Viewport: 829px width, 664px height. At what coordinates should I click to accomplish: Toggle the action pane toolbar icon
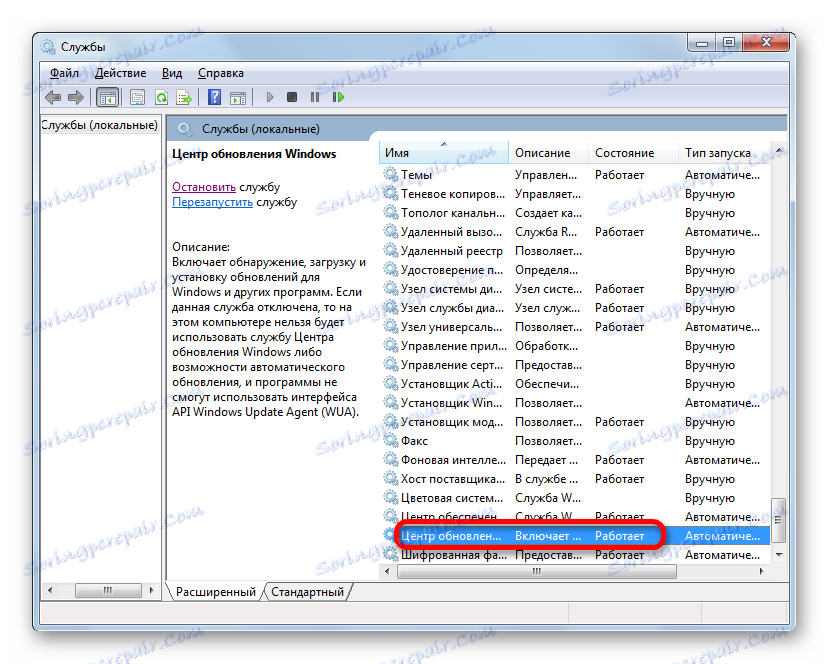click(x=238, y=97)
